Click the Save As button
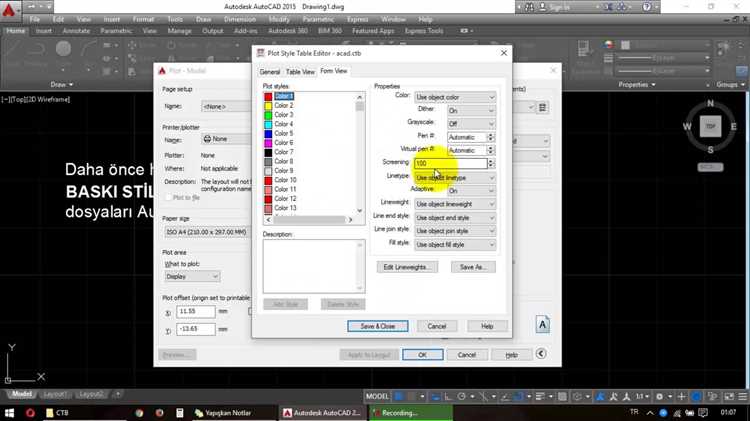Viewport: 750px width, 421px height. pos(473,267)
